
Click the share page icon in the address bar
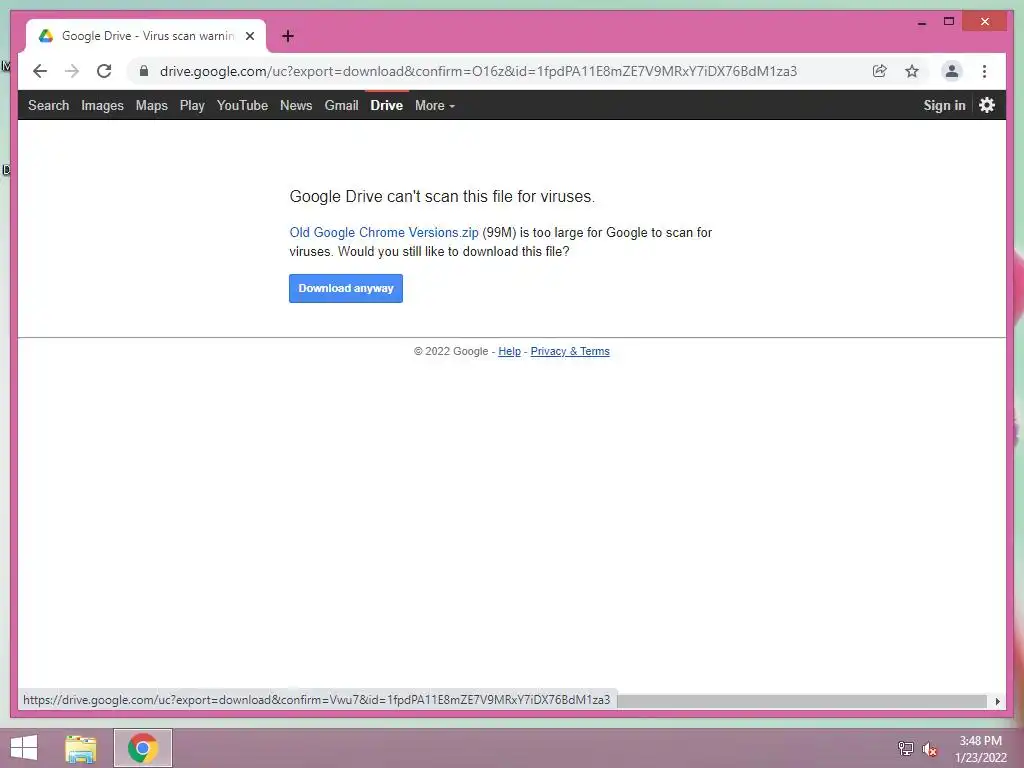click(880, 71)
